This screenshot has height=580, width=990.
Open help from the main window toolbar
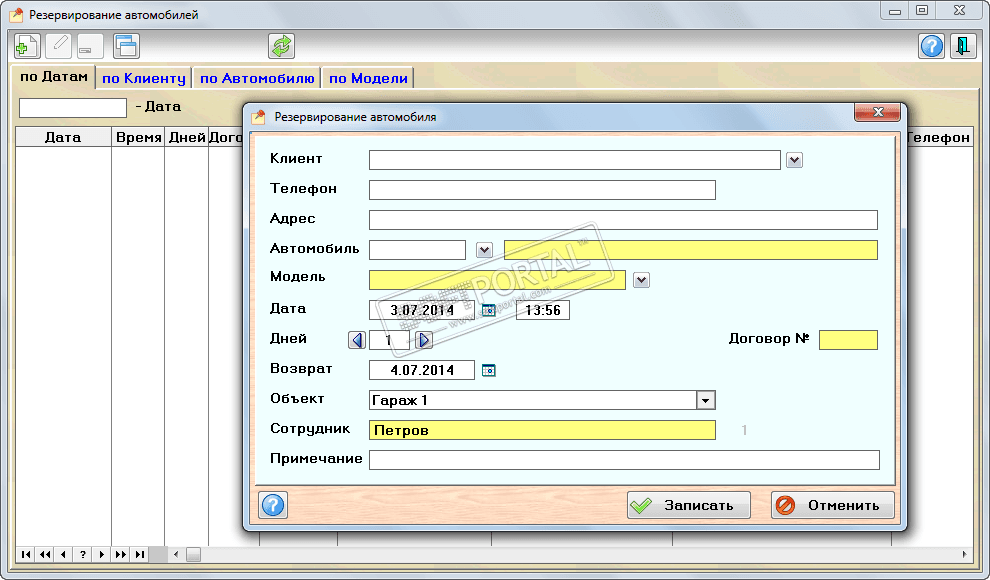(931, 46)
